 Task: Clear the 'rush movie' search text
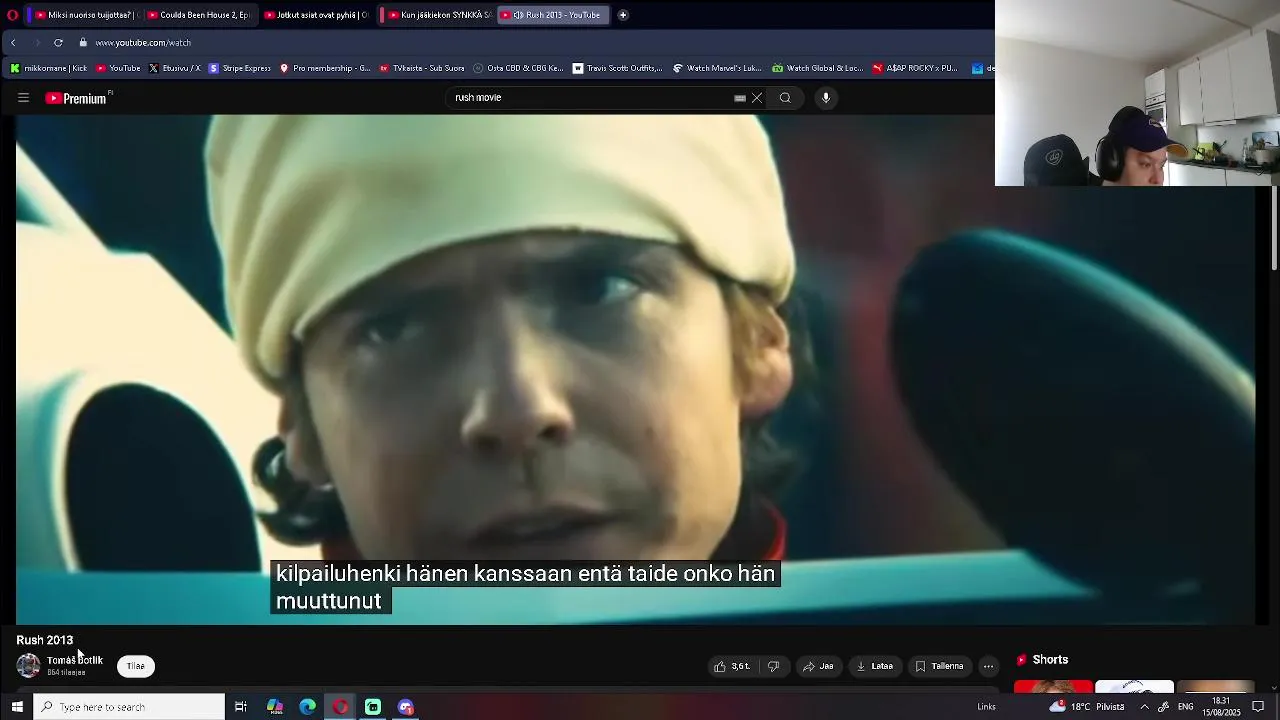tap(757, 98)
